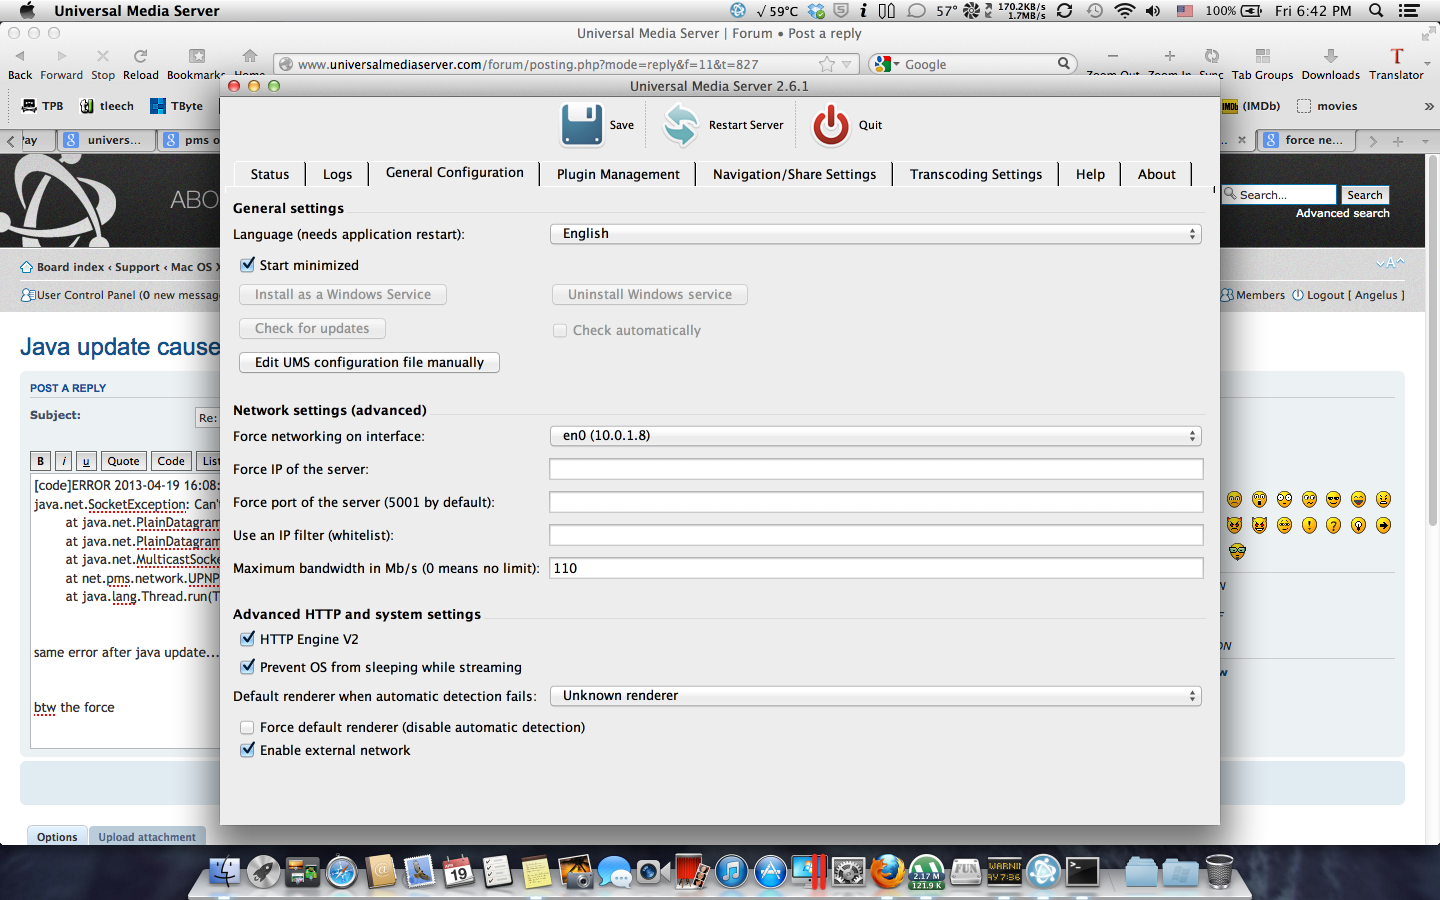This screenshot has height=900, width=1440.
Task: Open System Preferences gear in Dock
Action: click(848, 871)
